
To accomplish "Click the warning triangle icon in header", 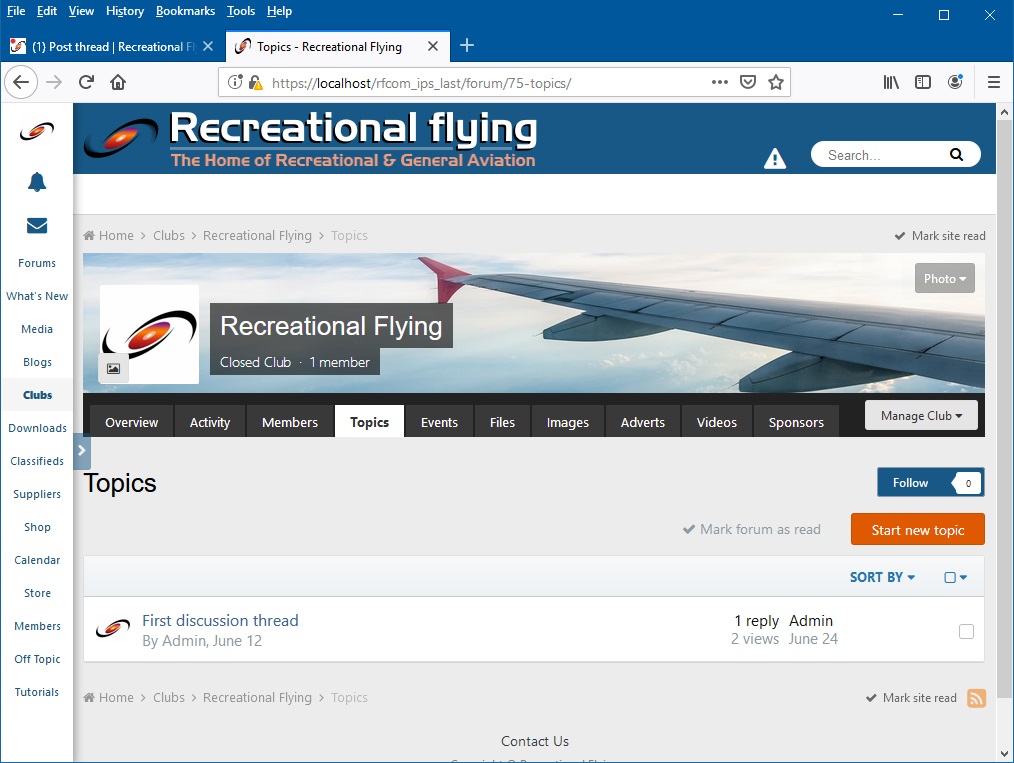I will [x=775, y=158].
